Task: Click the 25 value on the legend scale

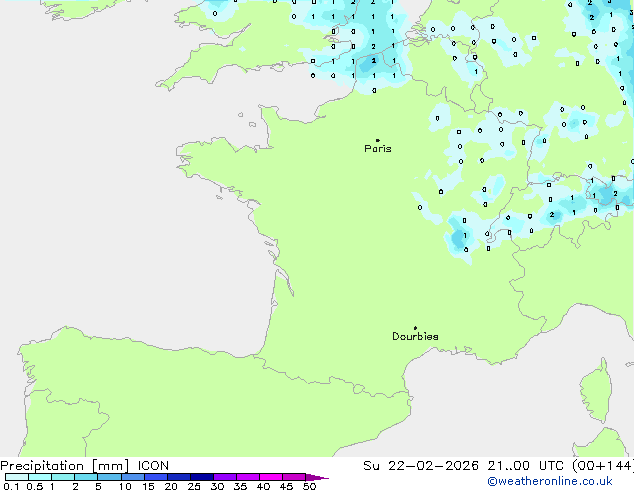Action: point(193,486)
